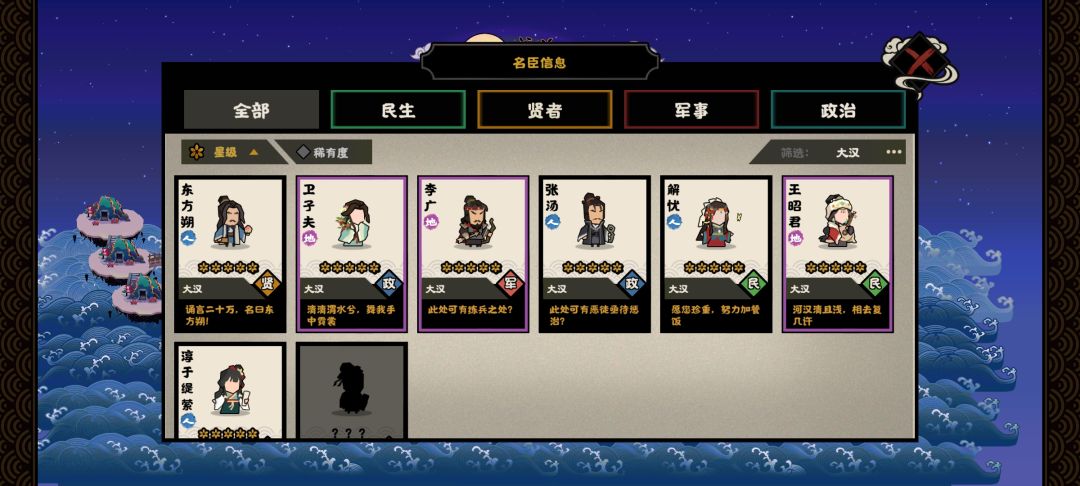This screenshot has height=486, width=1080.
Task: Click the 地 attribute icon on 卫子夫's card
Action: tap(310, 238)
